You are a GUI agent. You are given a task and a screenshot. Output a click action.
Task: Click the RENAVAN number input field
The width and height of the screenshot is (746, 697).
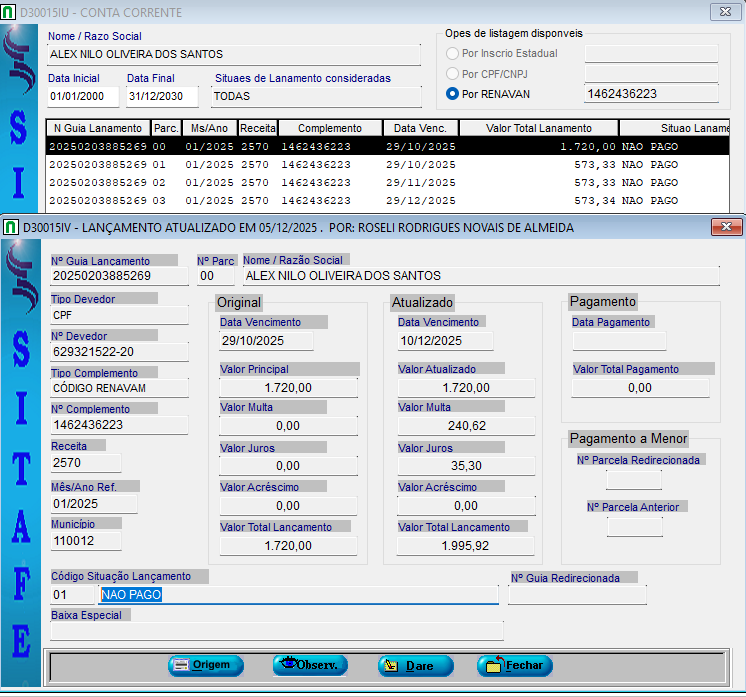click(x=650, y=94)
